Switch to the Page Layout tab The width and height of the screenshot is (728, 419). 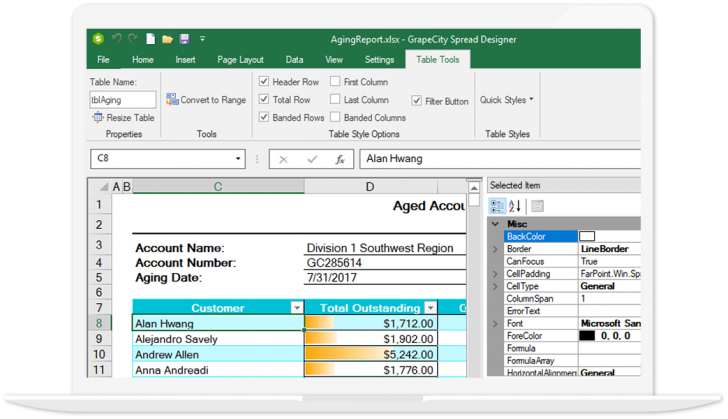(x=240, y=59)
